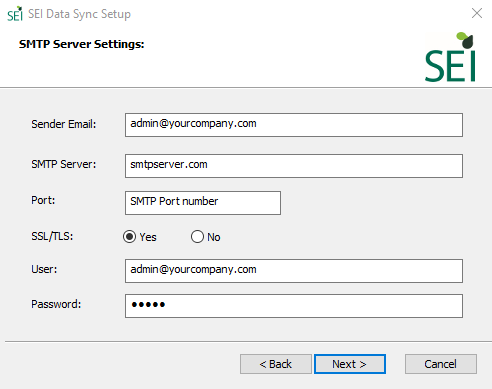
Task: Click the Next > button
Action: 350,364
